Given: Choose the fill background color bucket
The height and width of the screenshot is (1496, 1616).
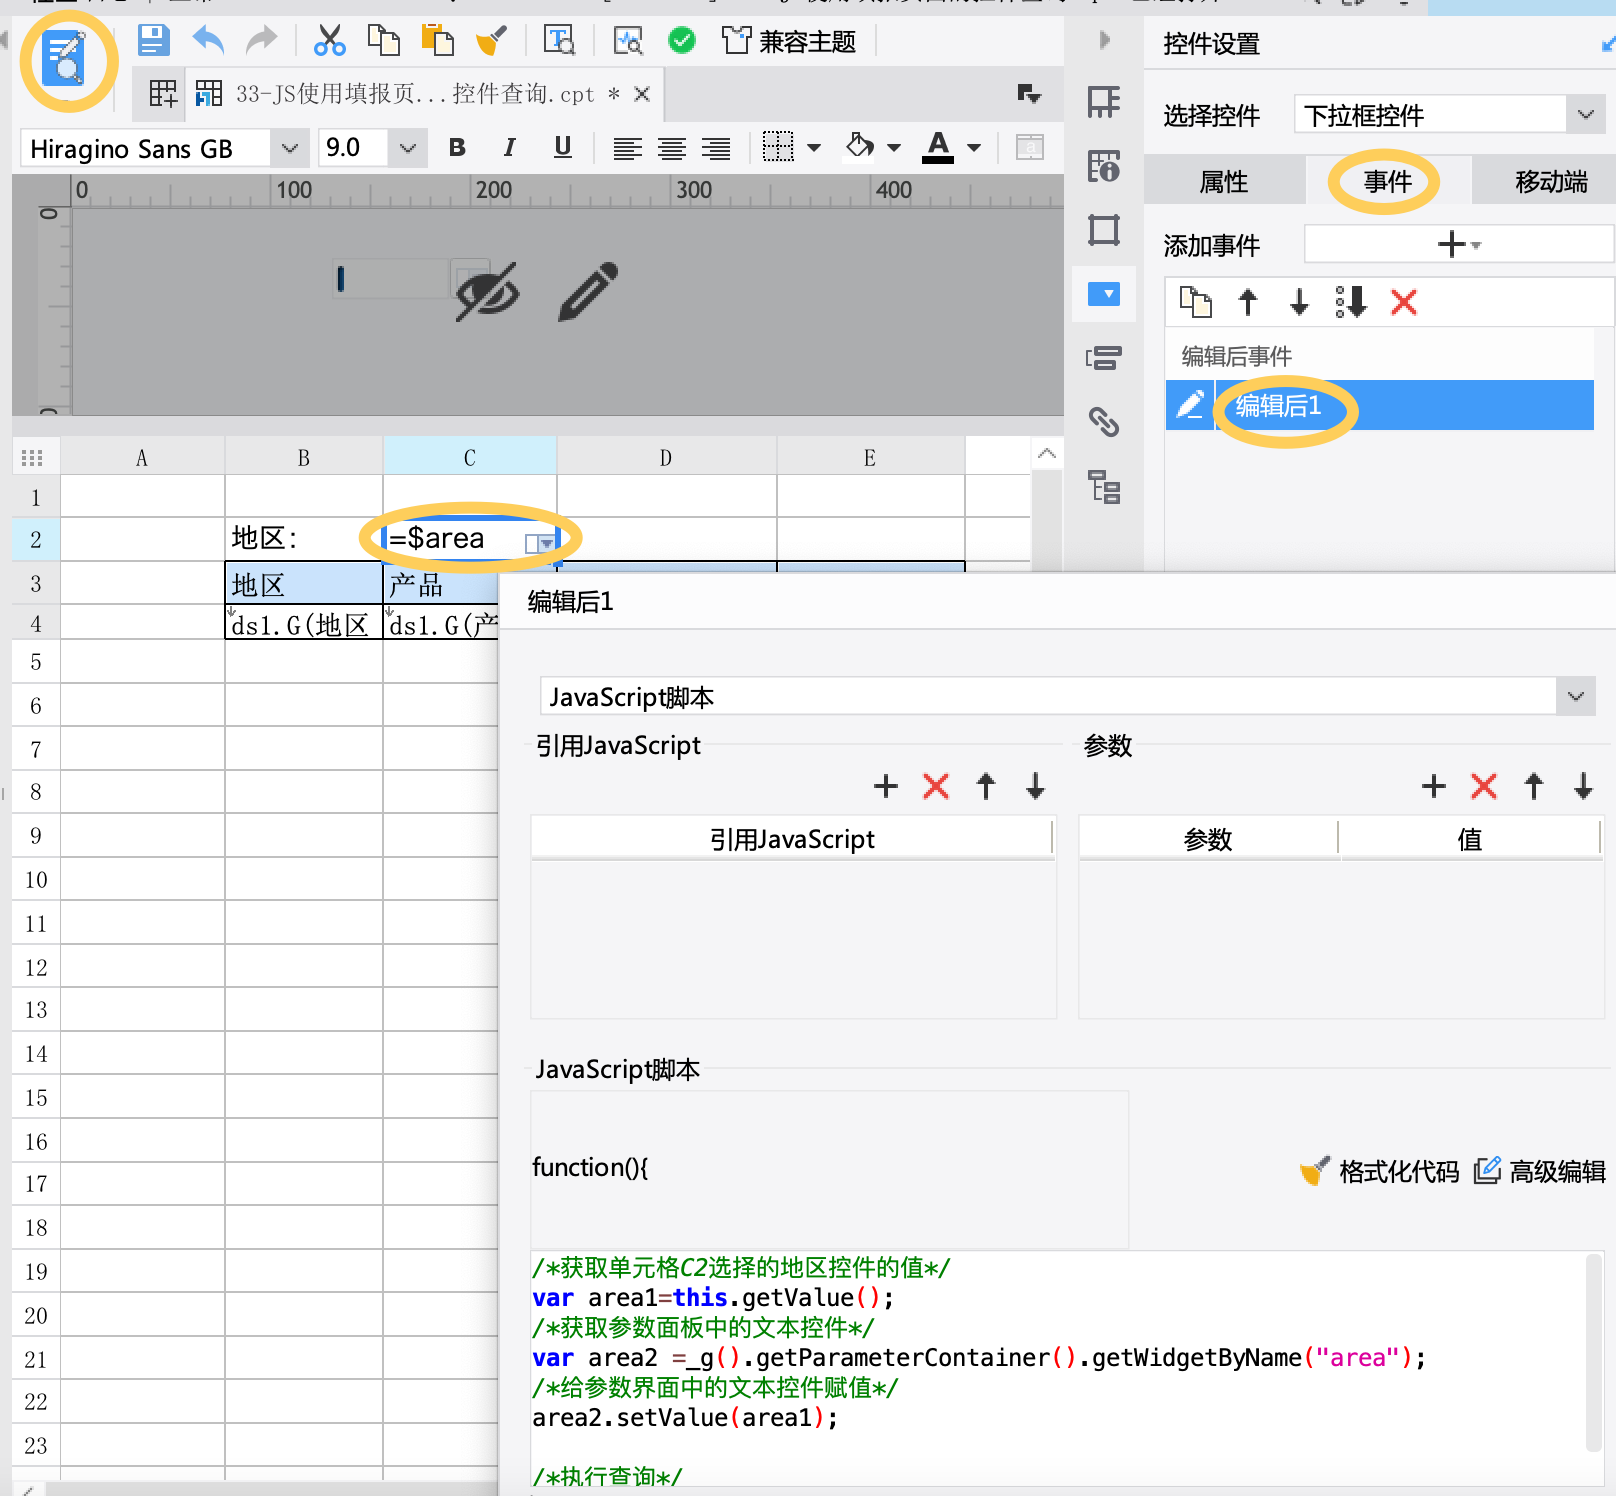Looking at the screenshot, I should pyautogui.click(x=860, y=147).
